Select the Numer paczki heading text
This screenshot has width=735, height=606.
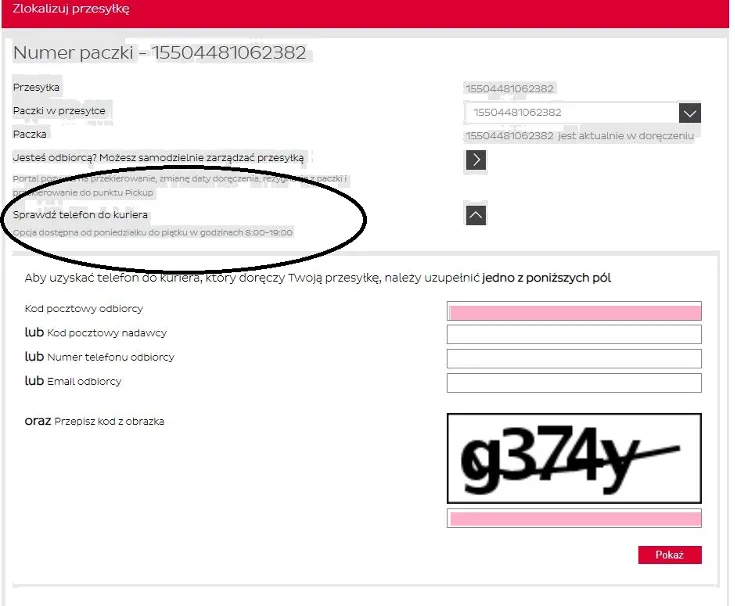(159, 52)
